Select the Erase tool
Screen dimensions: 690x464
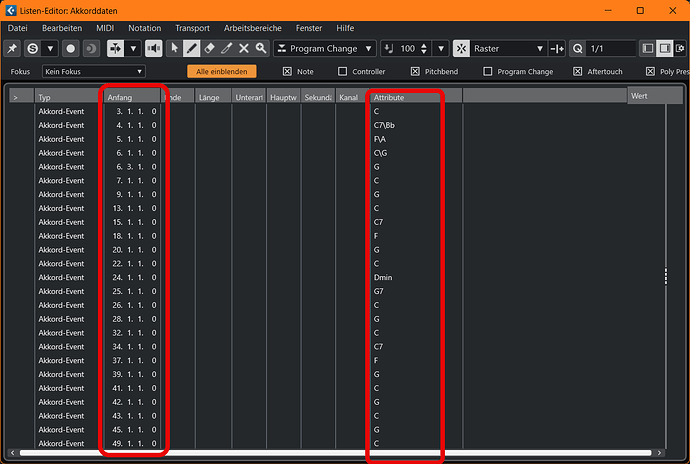[209, 48]
